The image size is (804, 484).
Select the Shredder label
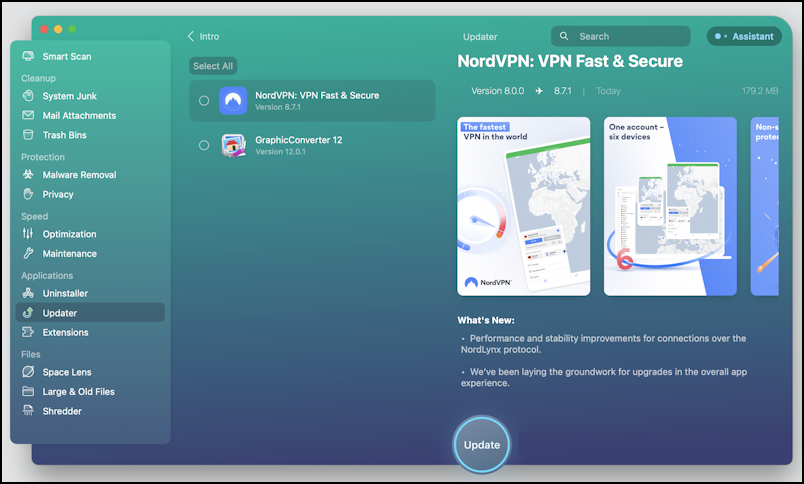62,411
